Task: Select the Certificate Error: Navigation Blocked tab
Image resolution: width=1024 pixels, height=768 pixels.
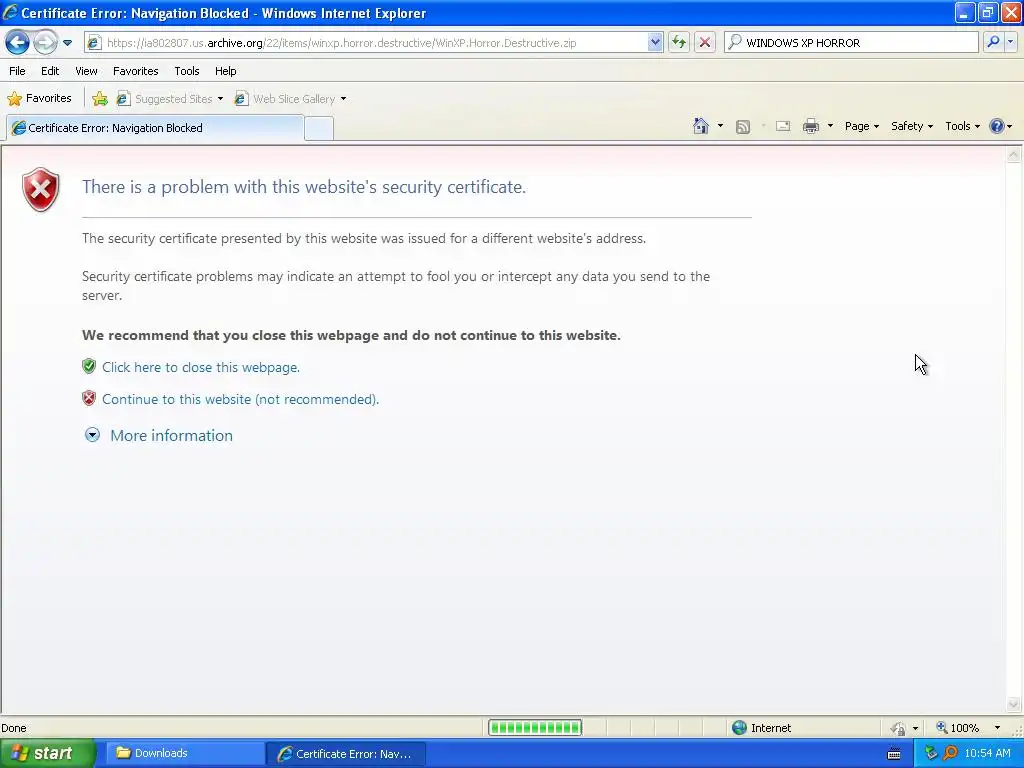Action: point(155,128)
